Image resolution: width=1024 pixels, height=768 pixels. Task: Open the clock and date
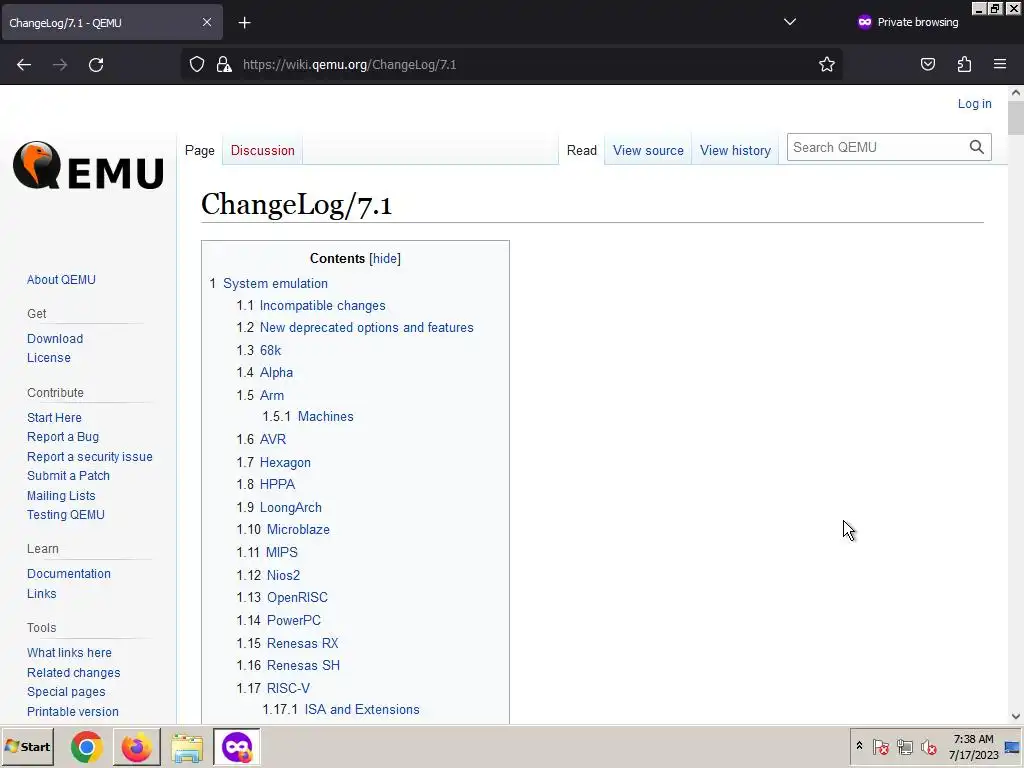coord(973,746)
